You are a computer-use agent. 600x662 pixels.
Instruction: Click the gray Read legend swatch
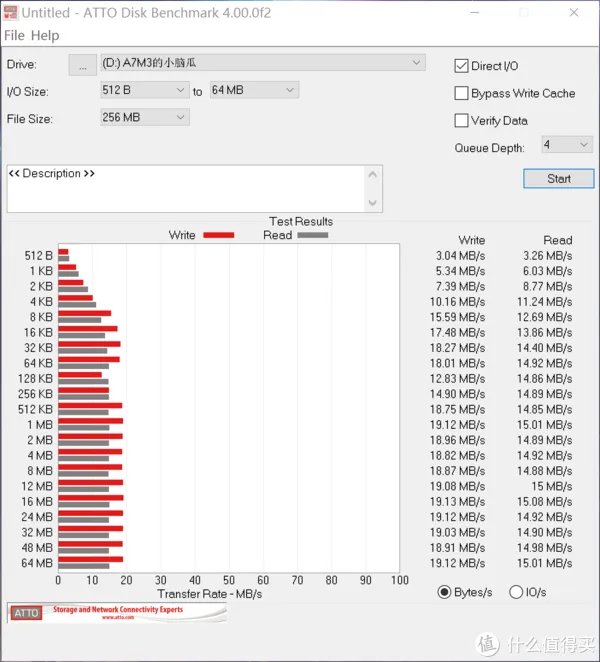[312, 235]
